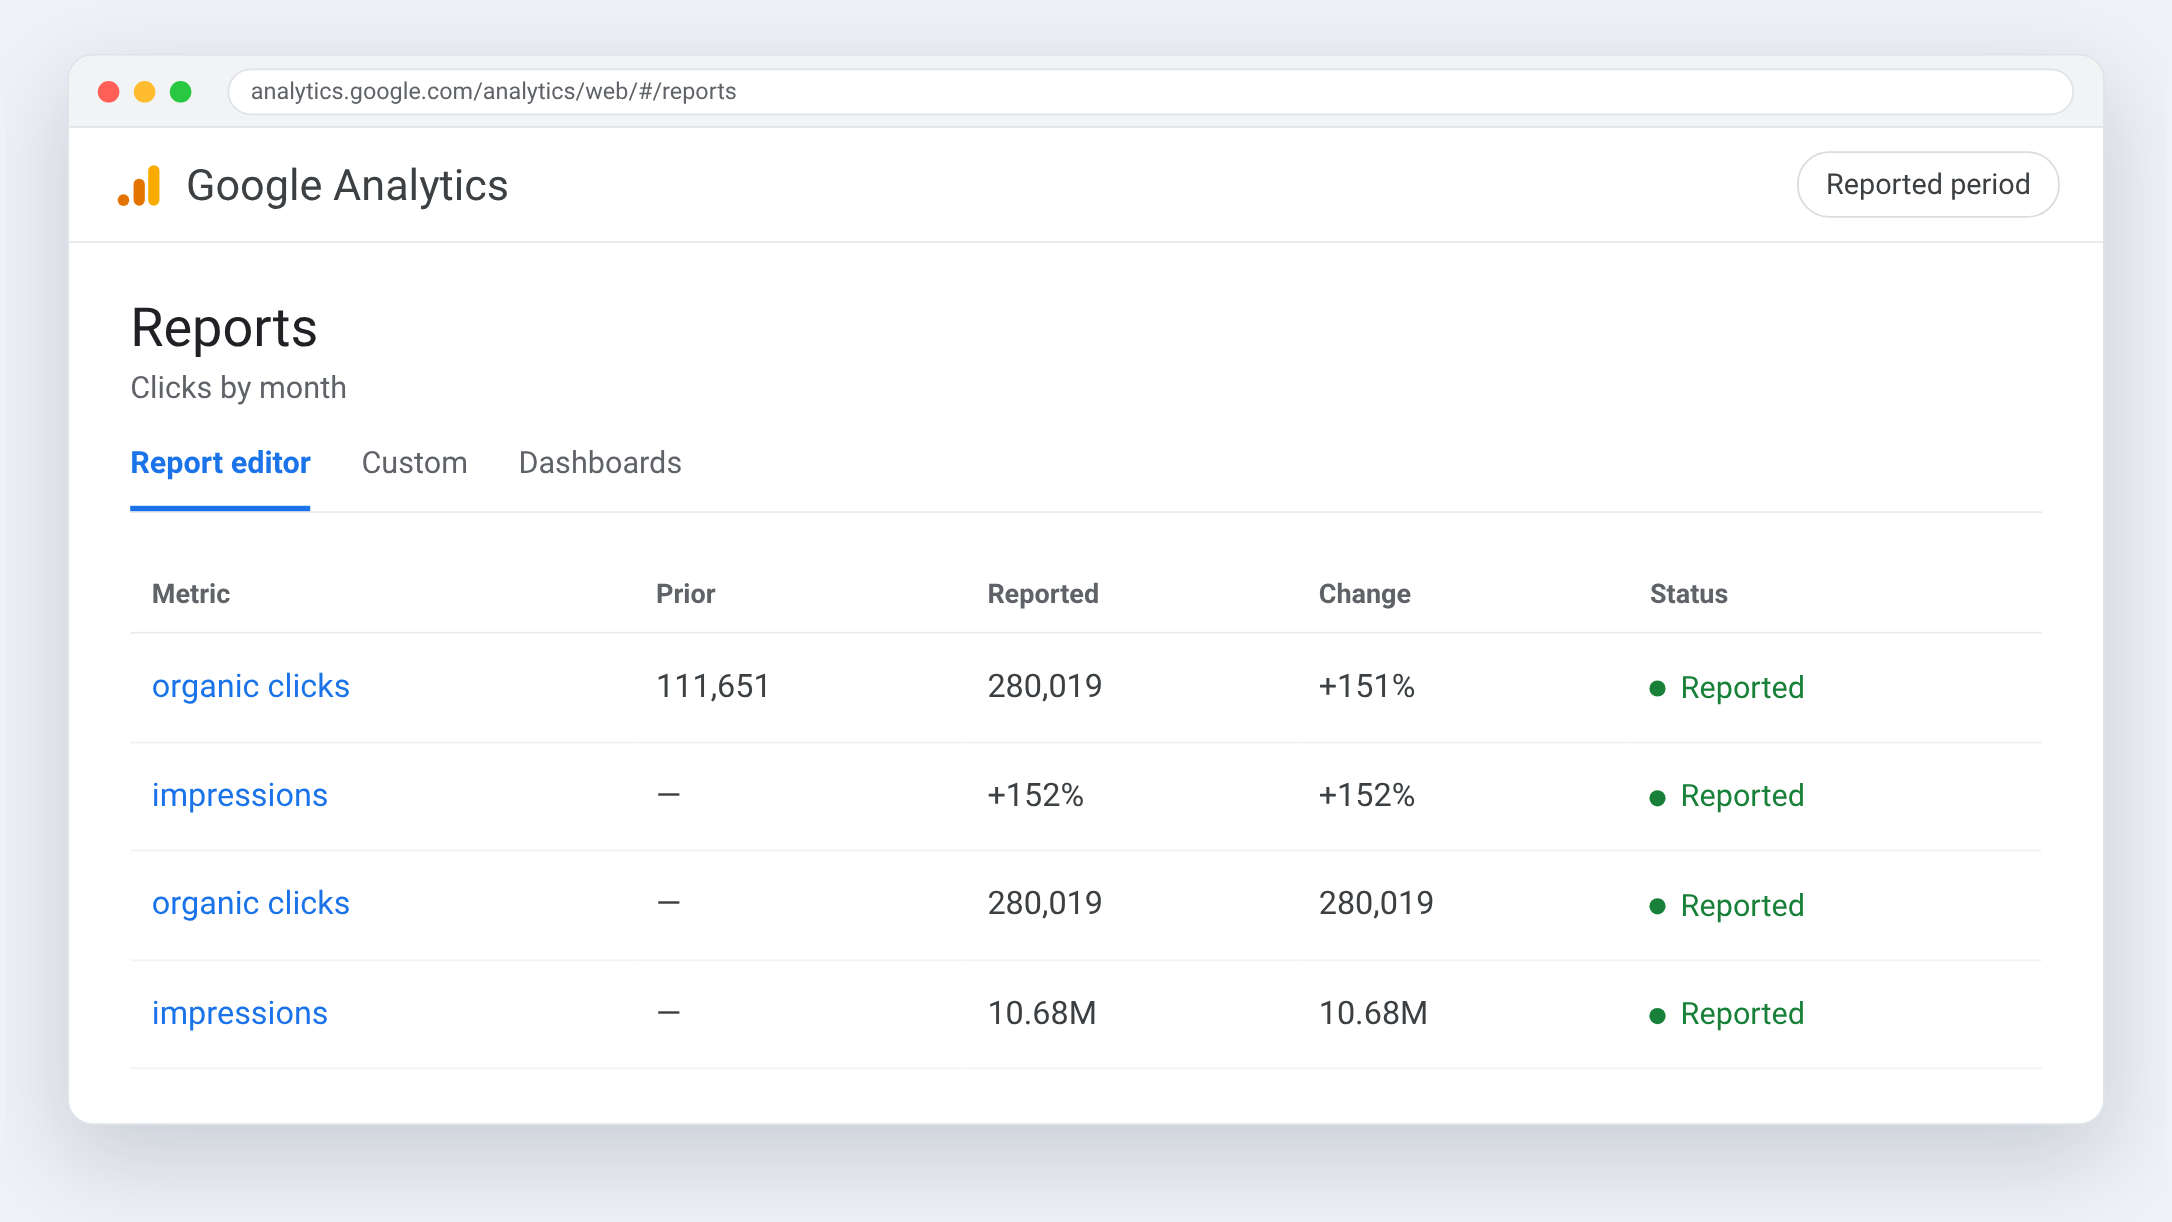The height and width of the screenshot is (1222, 2172).
Task: Click the Metric column header
Action: pos(191,594)
